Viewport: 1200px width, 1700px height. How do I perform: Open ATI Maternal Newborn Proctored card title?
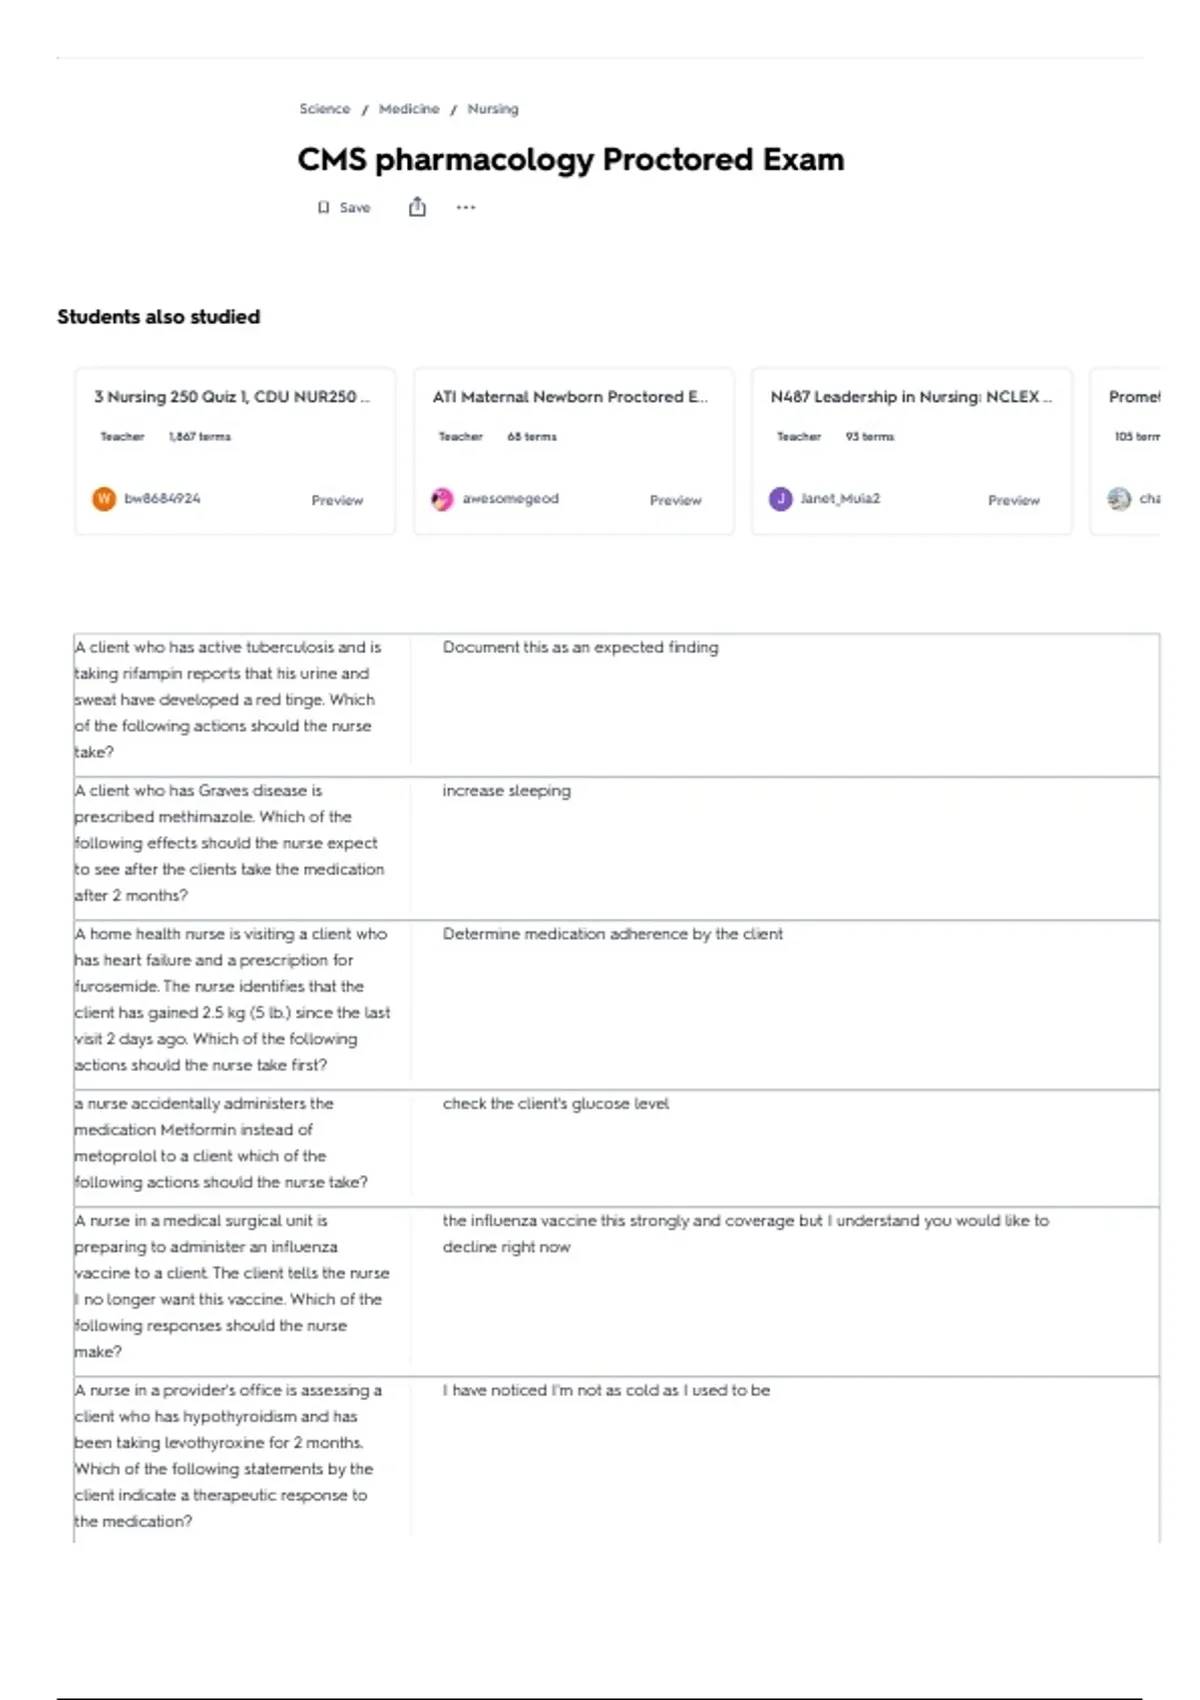click(x=570, y=397)
